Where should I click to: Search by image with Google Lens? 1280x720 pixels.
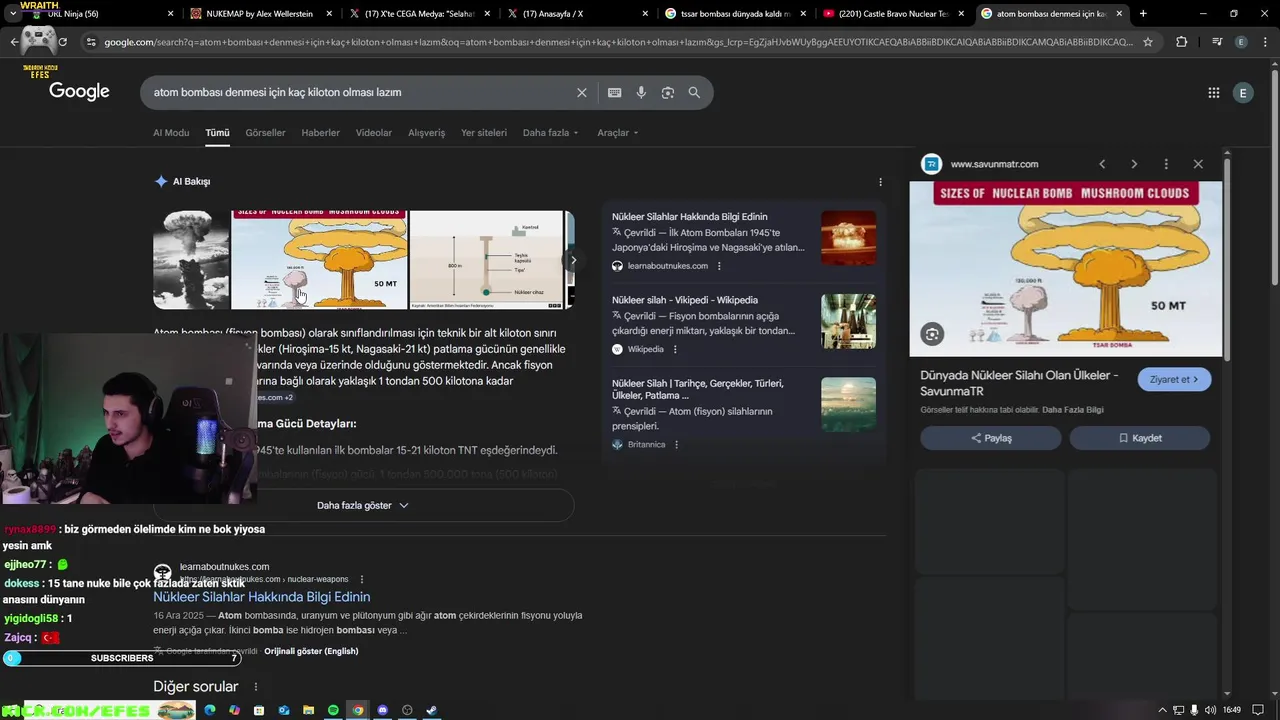(x=668, y=93)
